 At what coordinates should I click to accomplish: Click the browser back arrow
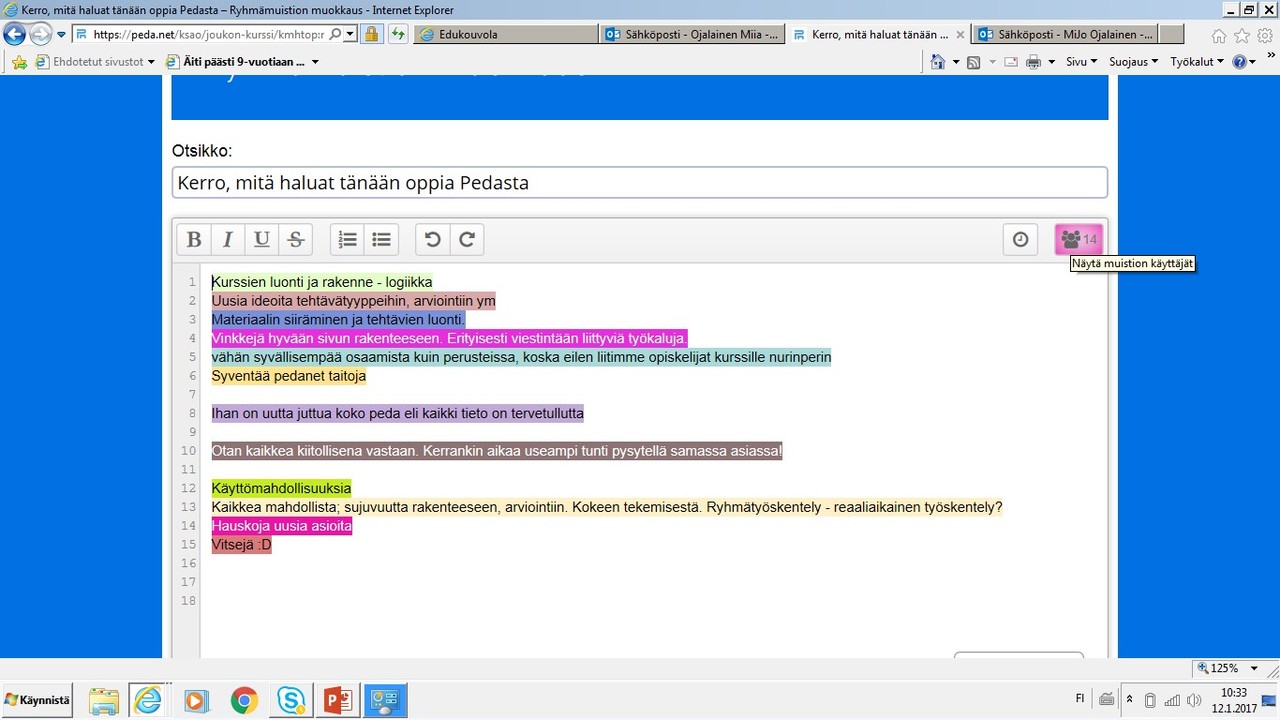tap(15, 34)
